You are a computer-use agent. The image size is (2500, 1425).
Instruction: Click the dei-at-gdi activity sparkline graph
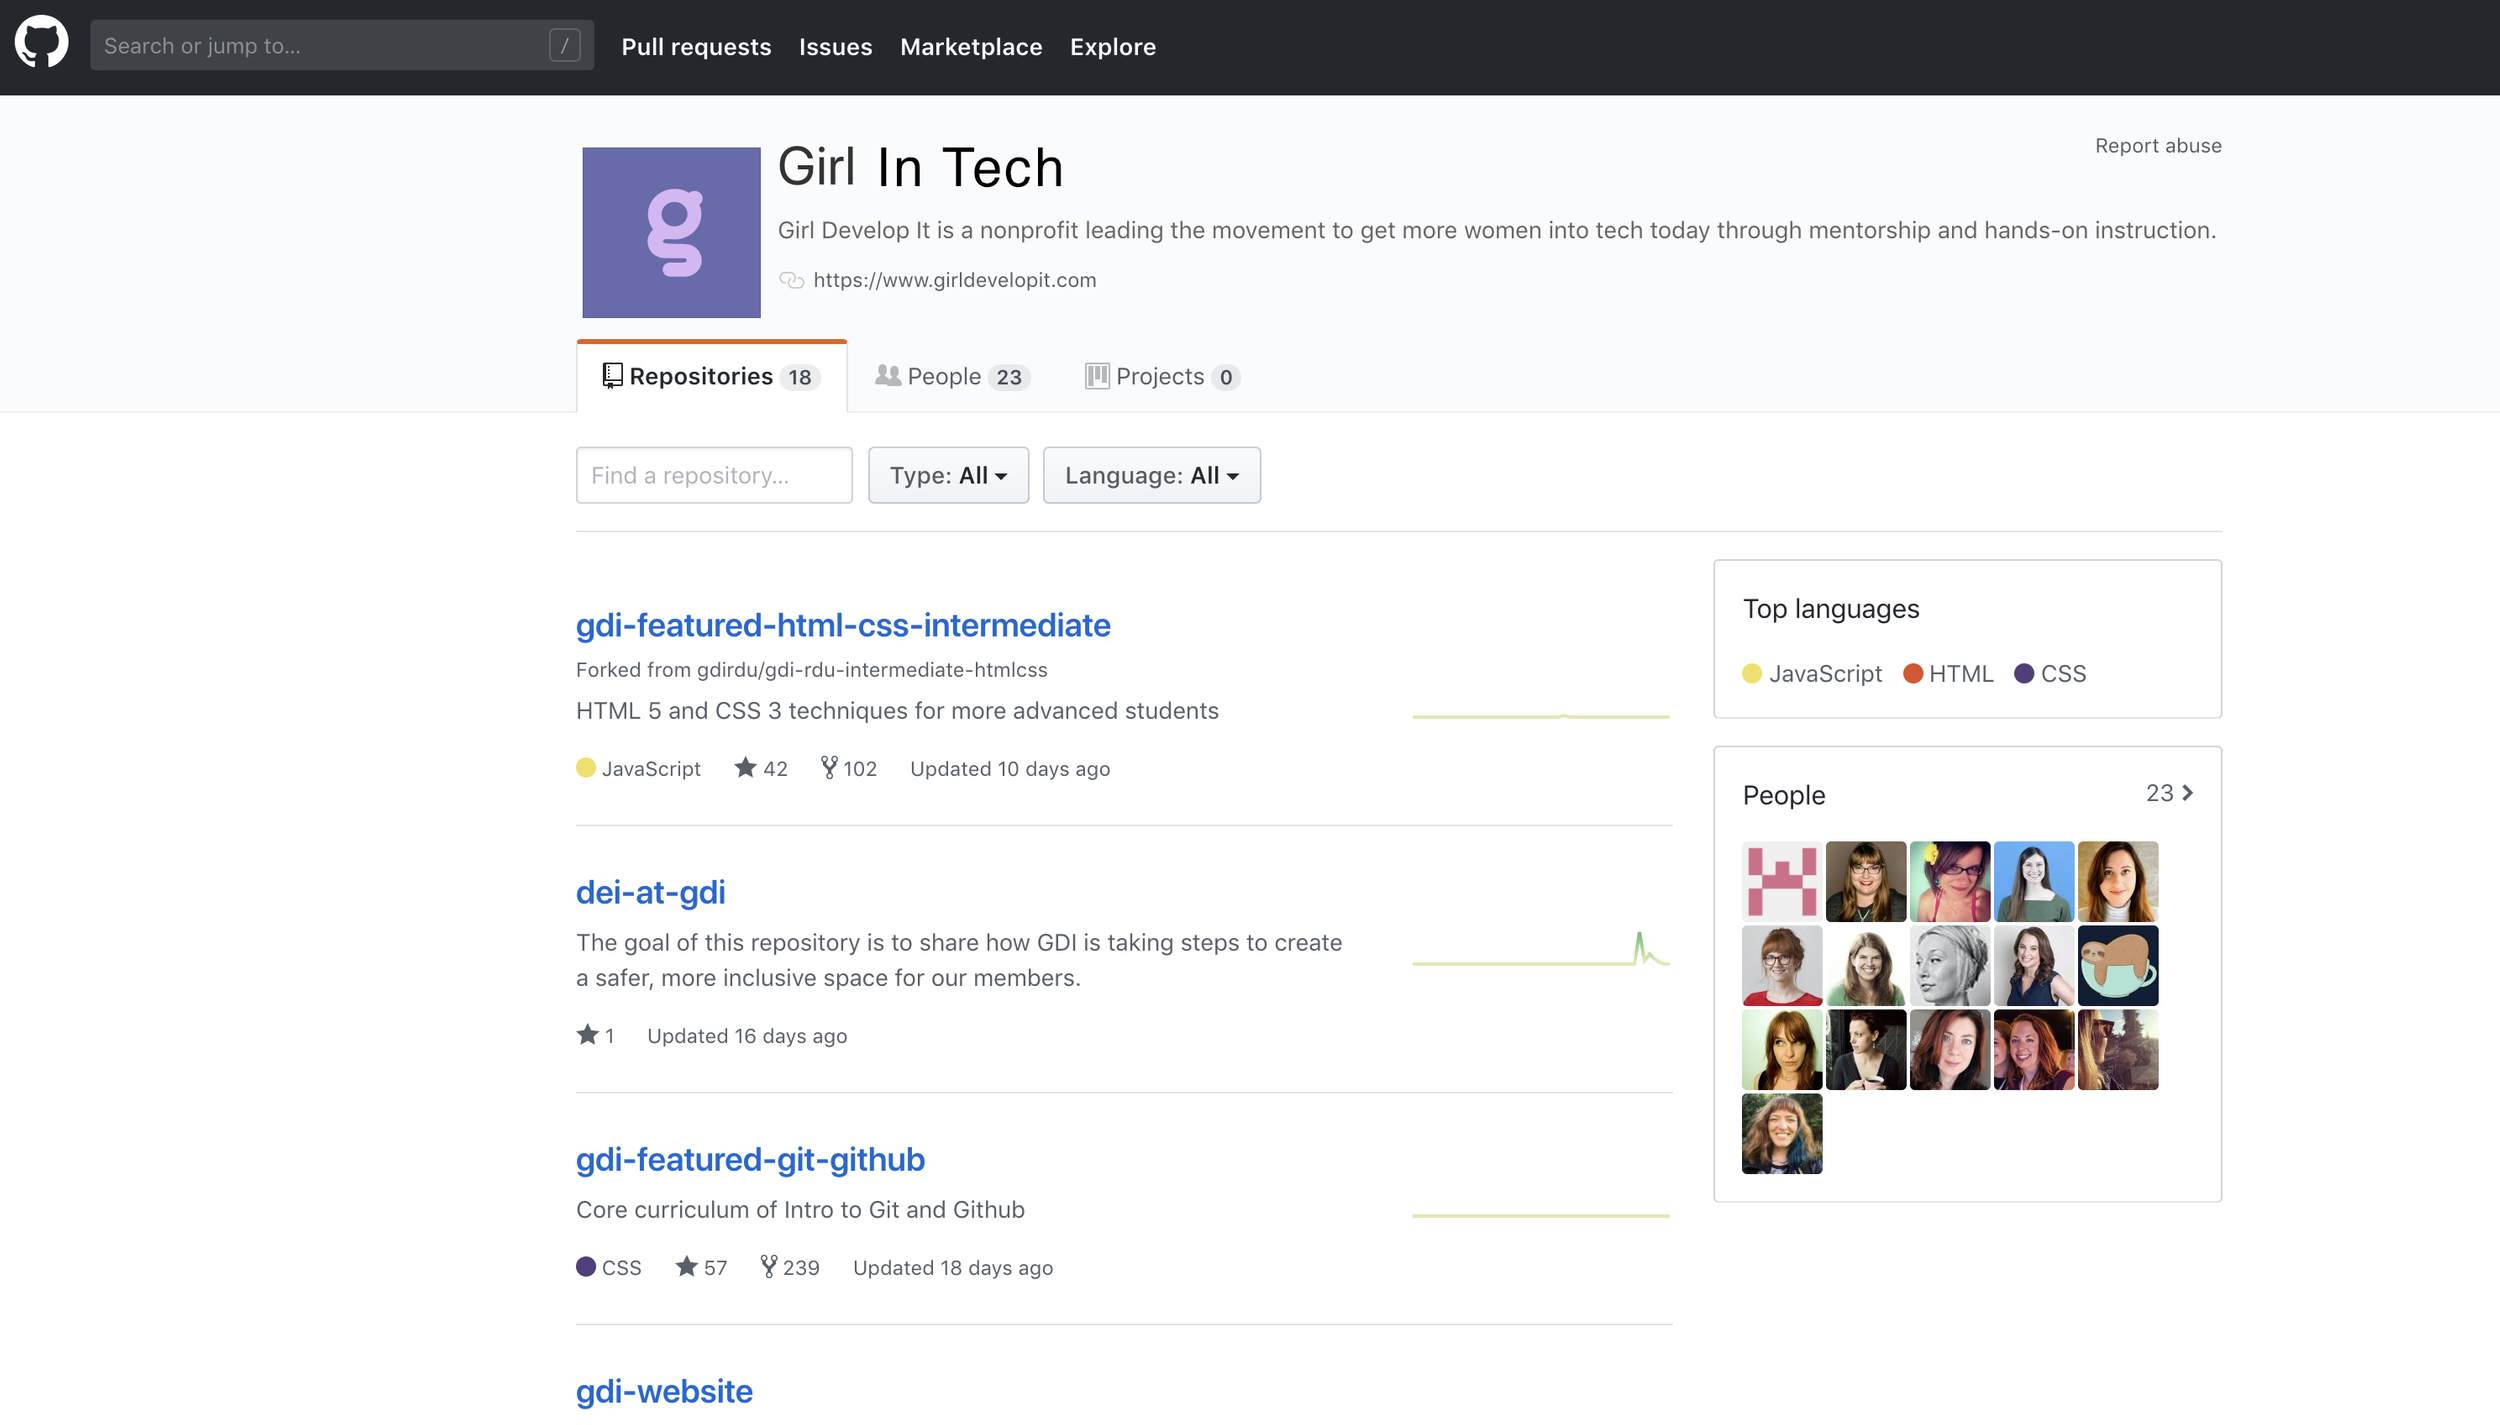pyautogui.click(x=1541, y=949)
